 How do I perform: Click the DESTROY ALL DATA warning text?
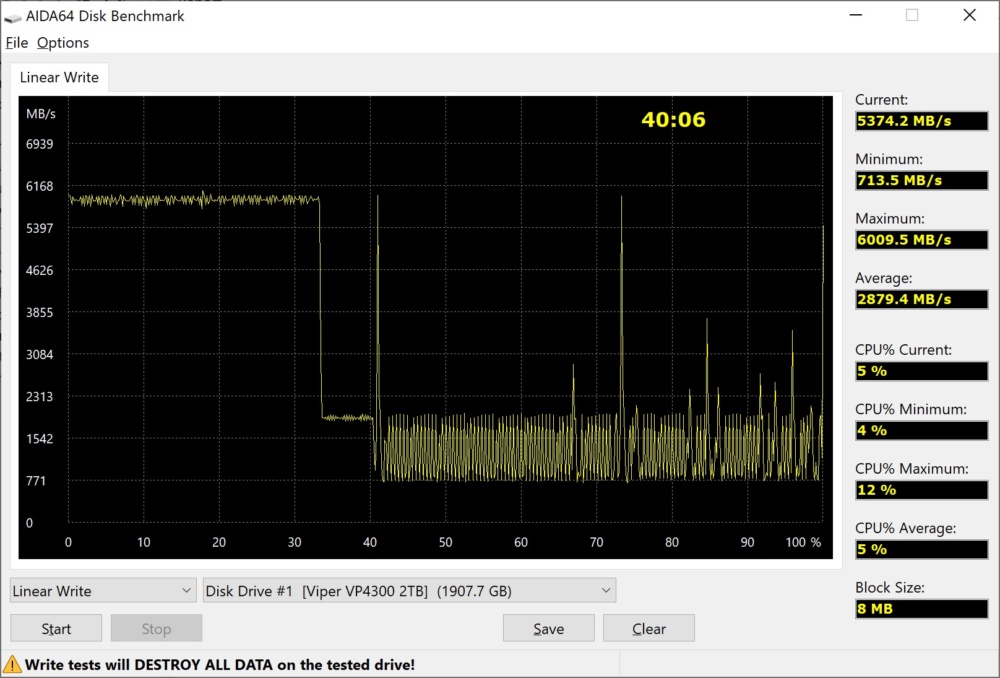(x=218, y=665)
